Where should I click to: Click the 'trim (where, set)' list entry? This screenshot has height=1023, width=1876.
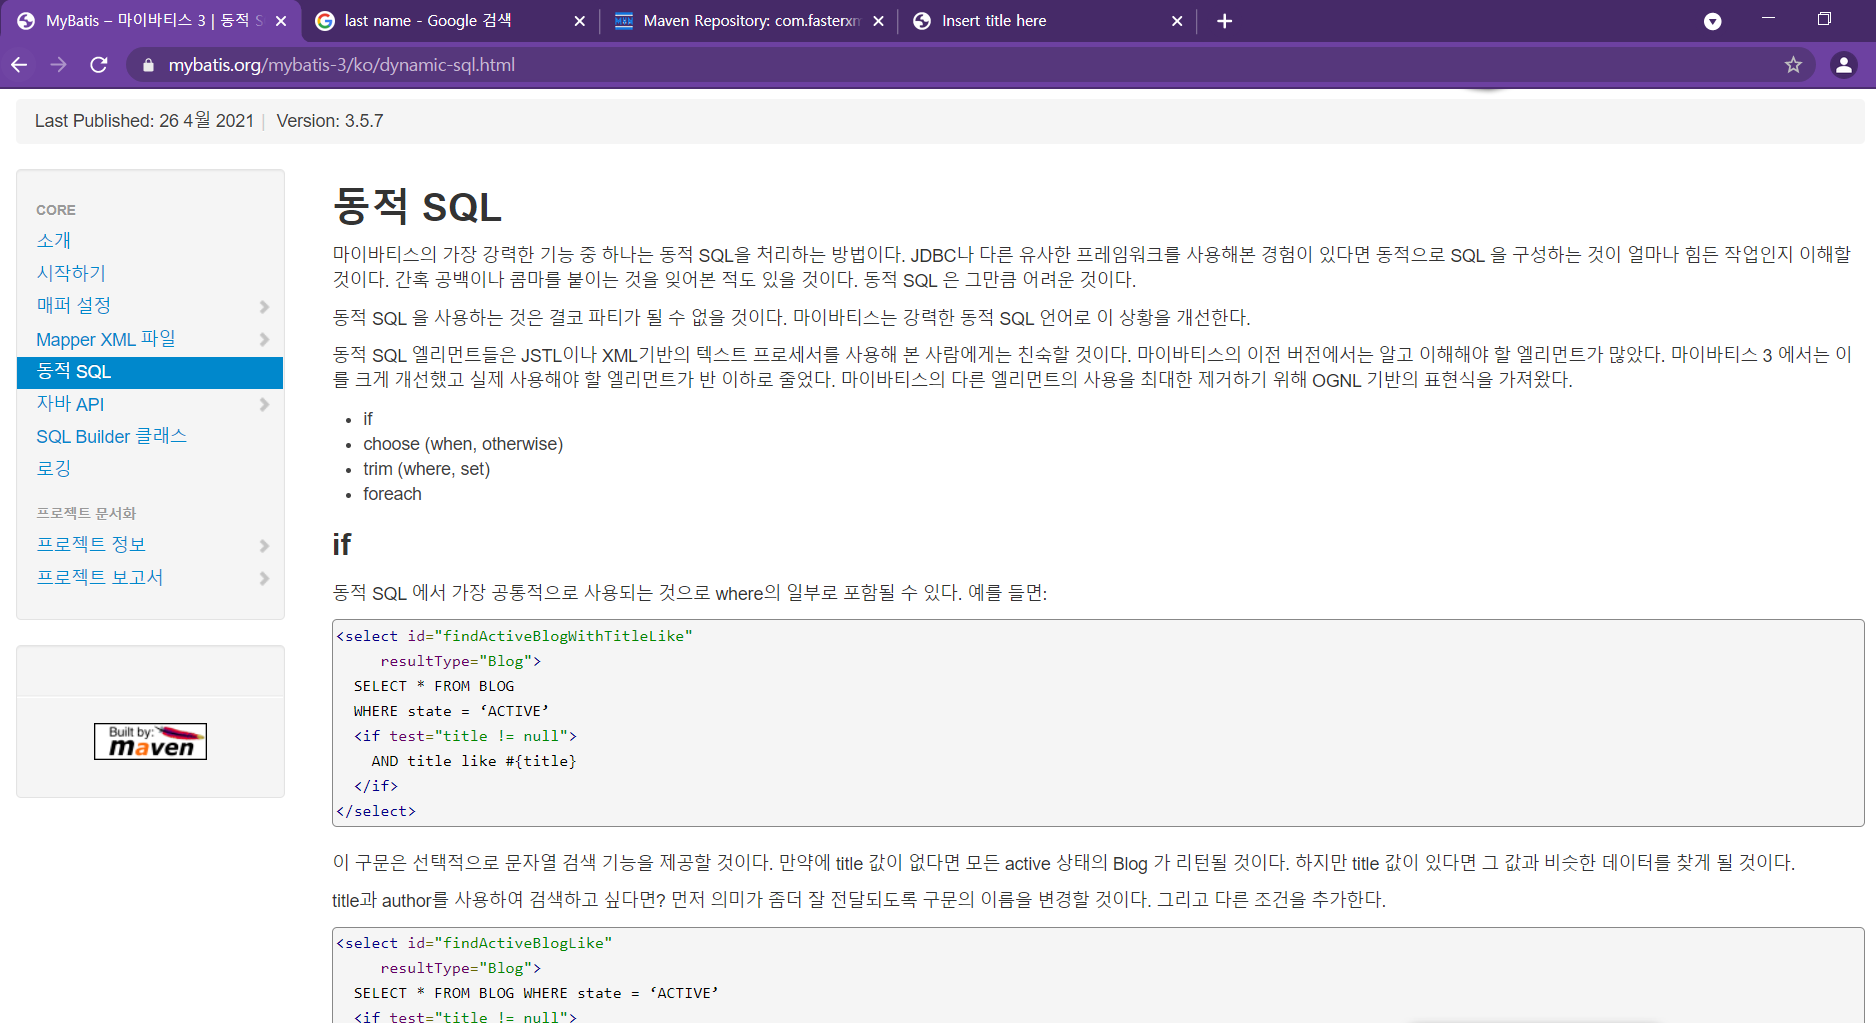(x=426, y=469)
